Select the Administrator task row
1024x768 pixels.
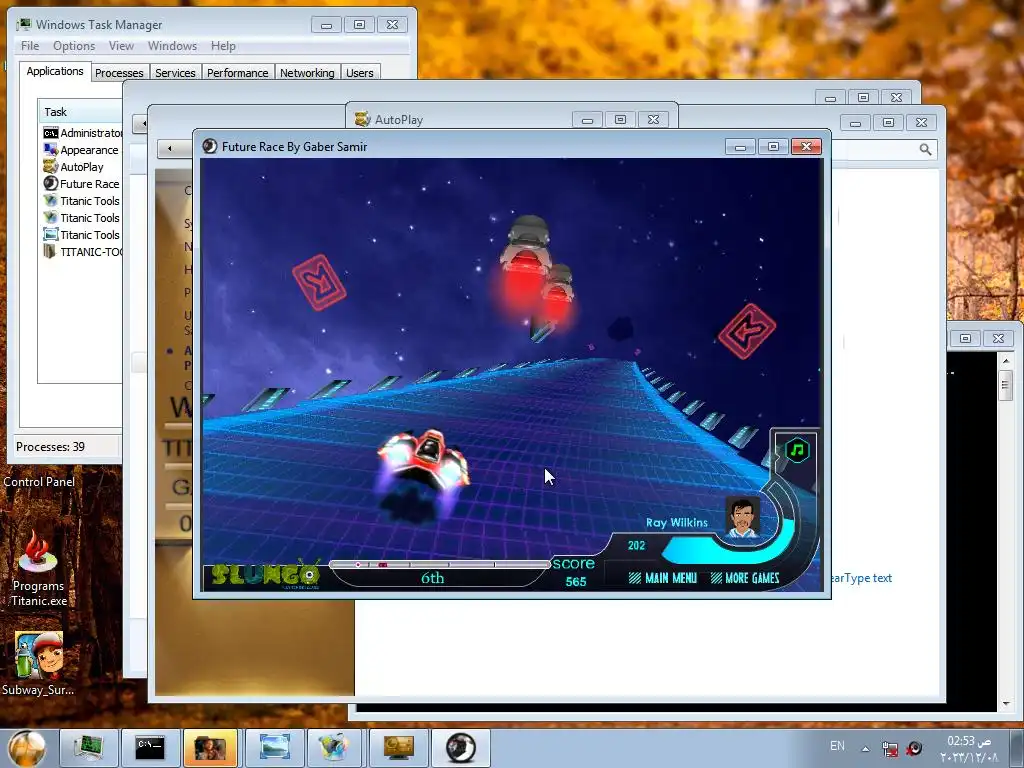(82, 133)
